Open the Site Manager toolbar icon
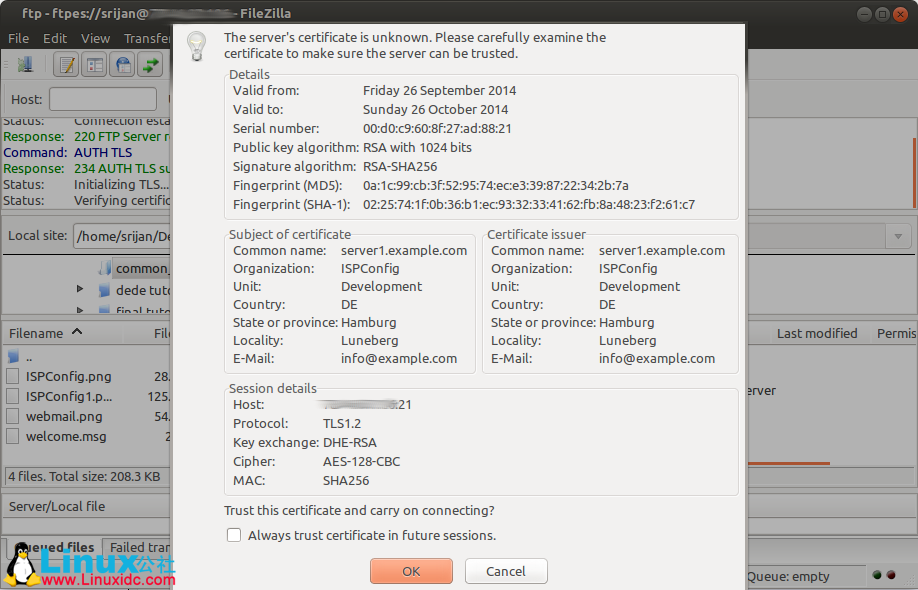 pos(27,64)
